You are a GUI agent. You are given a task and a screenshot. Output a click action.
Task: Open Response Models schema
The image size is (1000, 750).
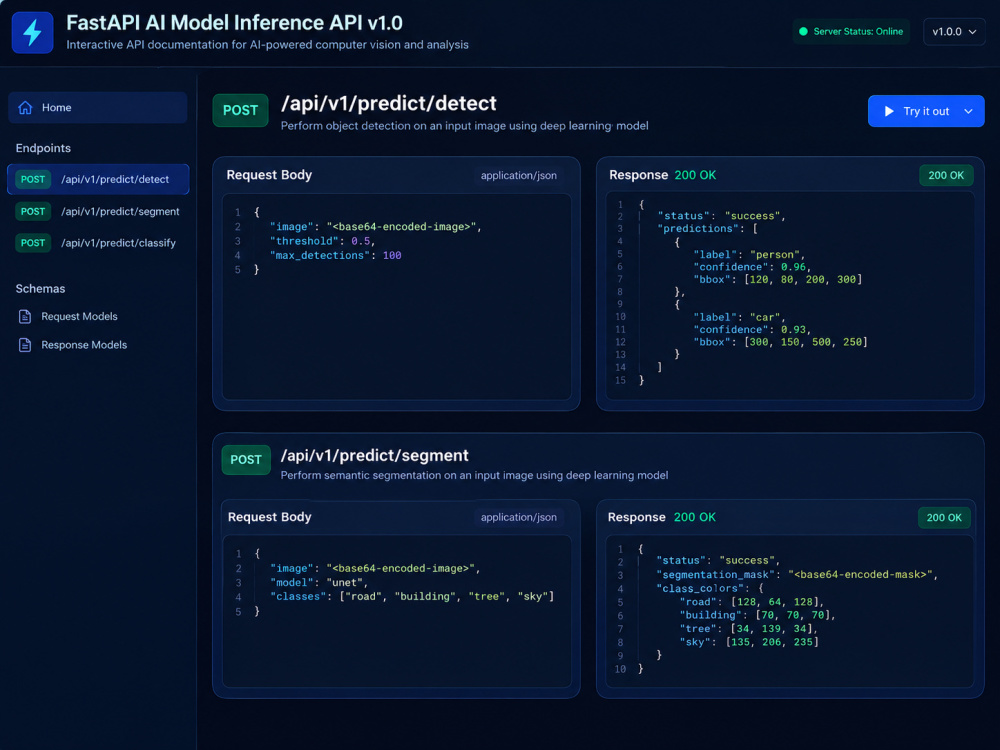(x=73, y=345)
